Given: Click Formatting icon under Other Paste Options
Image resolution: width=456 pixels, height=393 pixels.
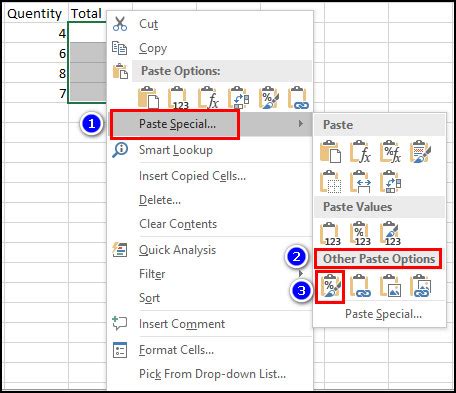Looking at the screenshot, I should coord(330,286).
